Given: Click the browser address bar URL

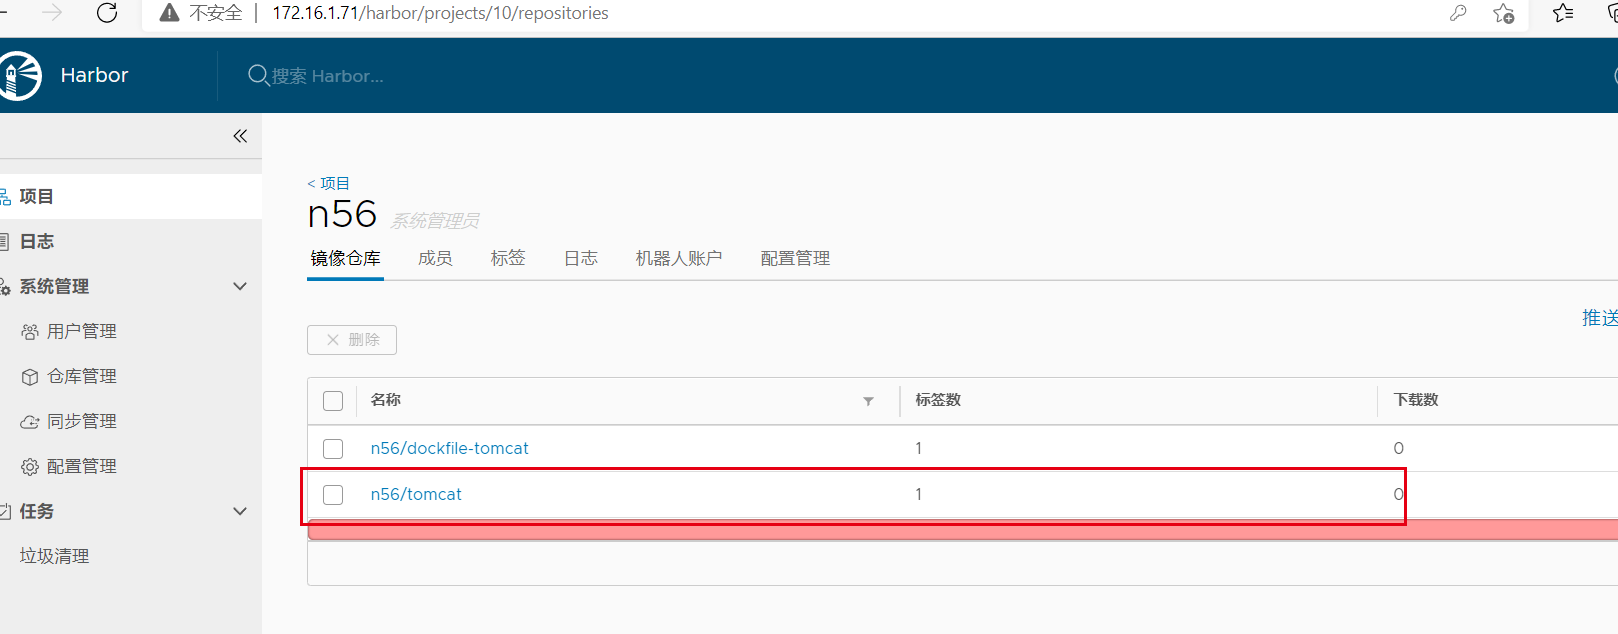Looking at the screenshot, I should click(x=440, y=13).
